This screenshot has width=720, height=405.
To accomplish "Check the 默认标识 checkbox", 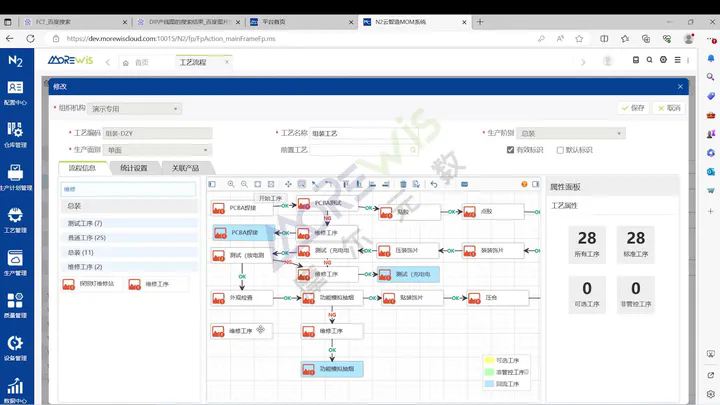I will point(560,150).
